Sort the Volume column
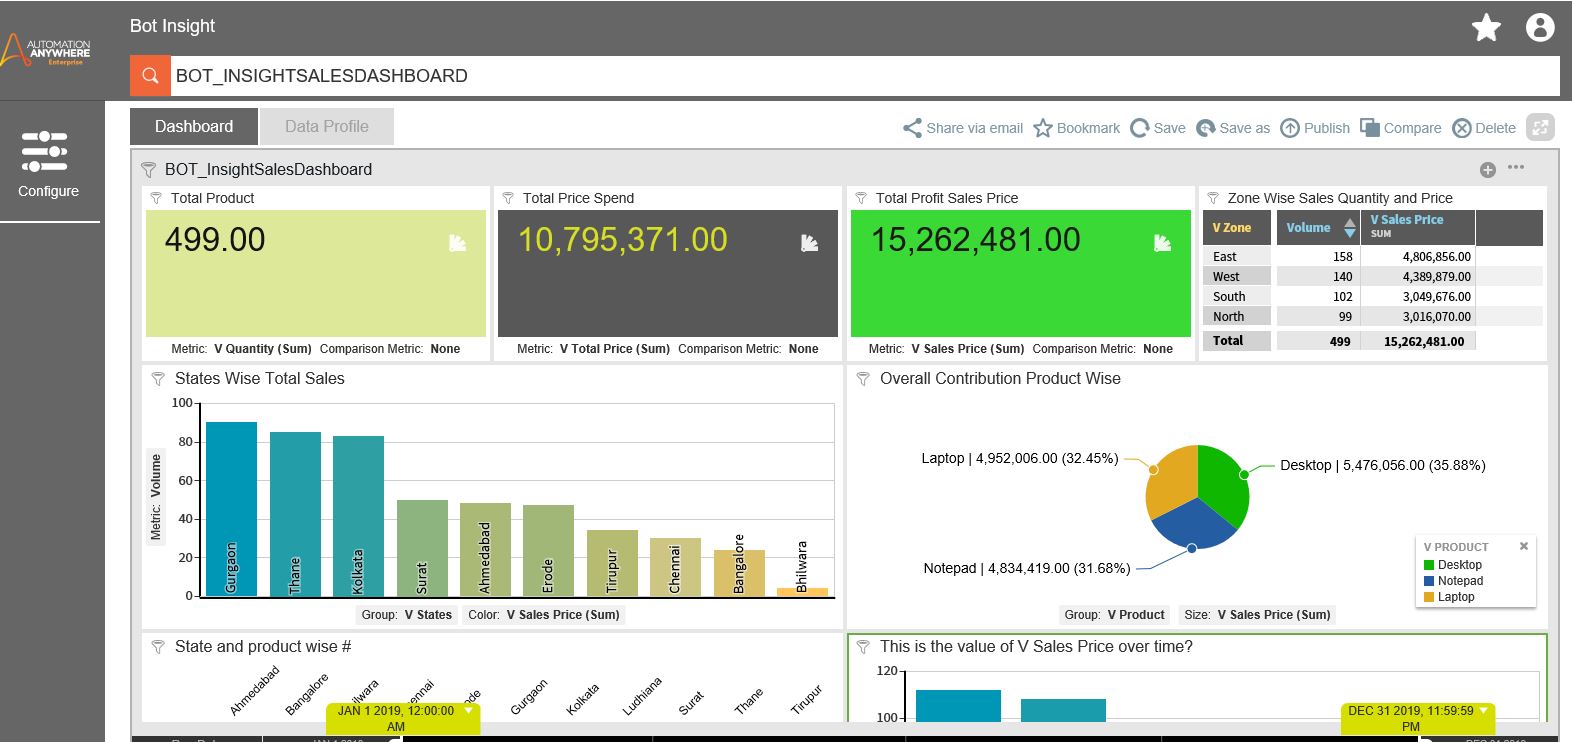Image resolution: width=1572 pixels, height=742 pixels. point(1349,228)
